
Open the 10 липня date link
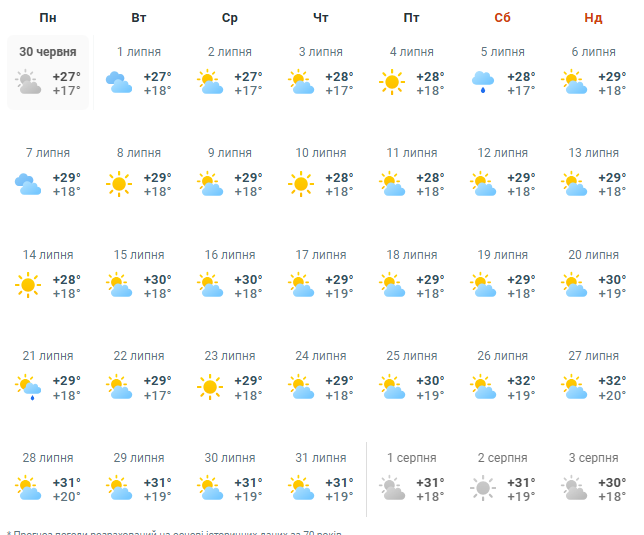coord(321,153)
